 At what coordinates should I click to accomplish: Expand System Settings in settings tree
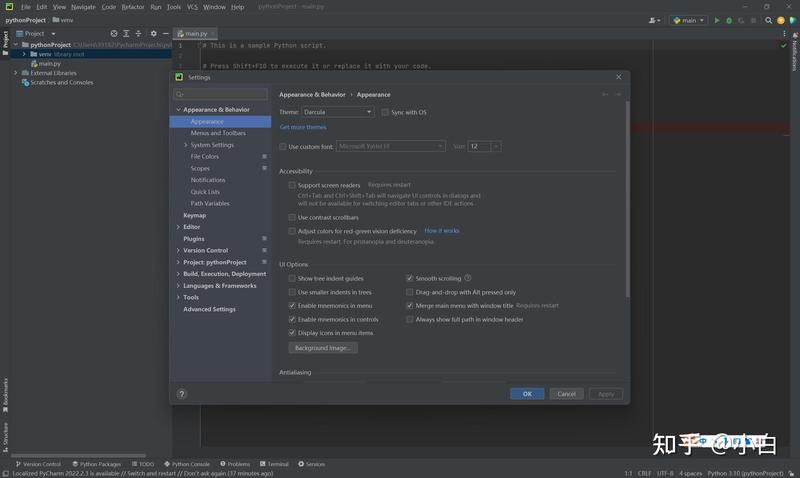[186, 145]
